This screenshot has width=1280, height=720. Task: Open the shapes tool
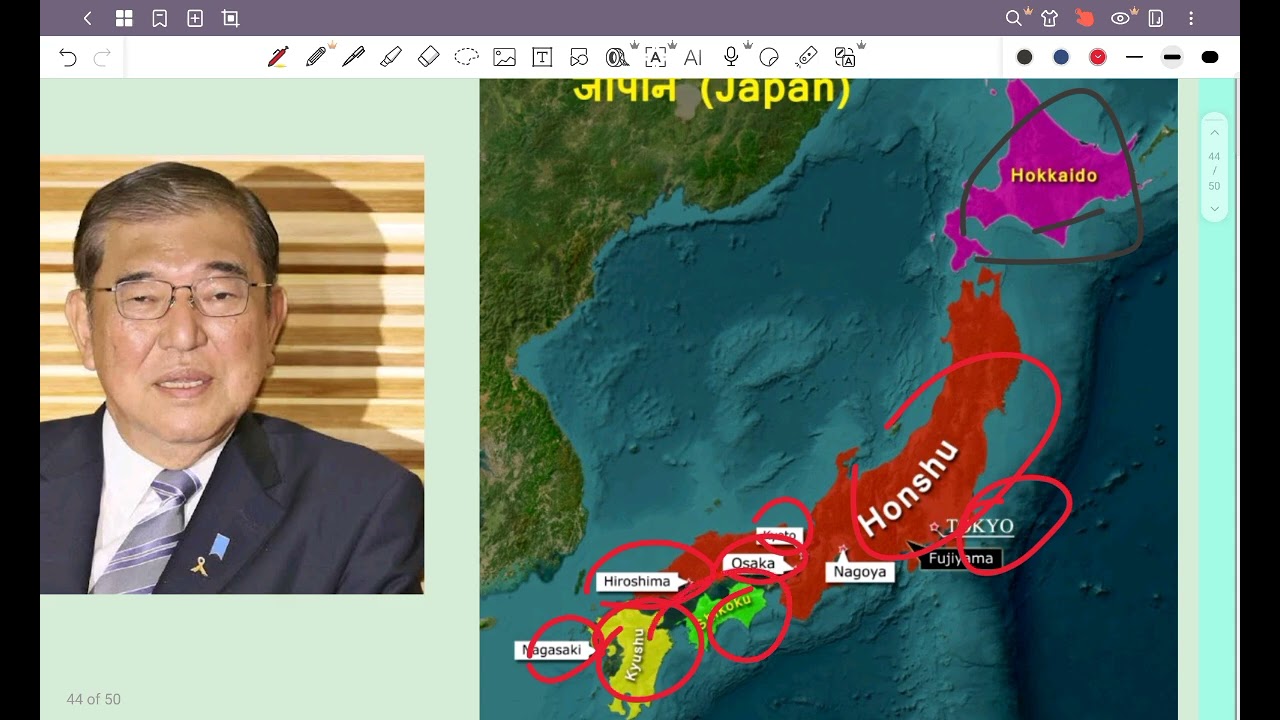[579, 57]
